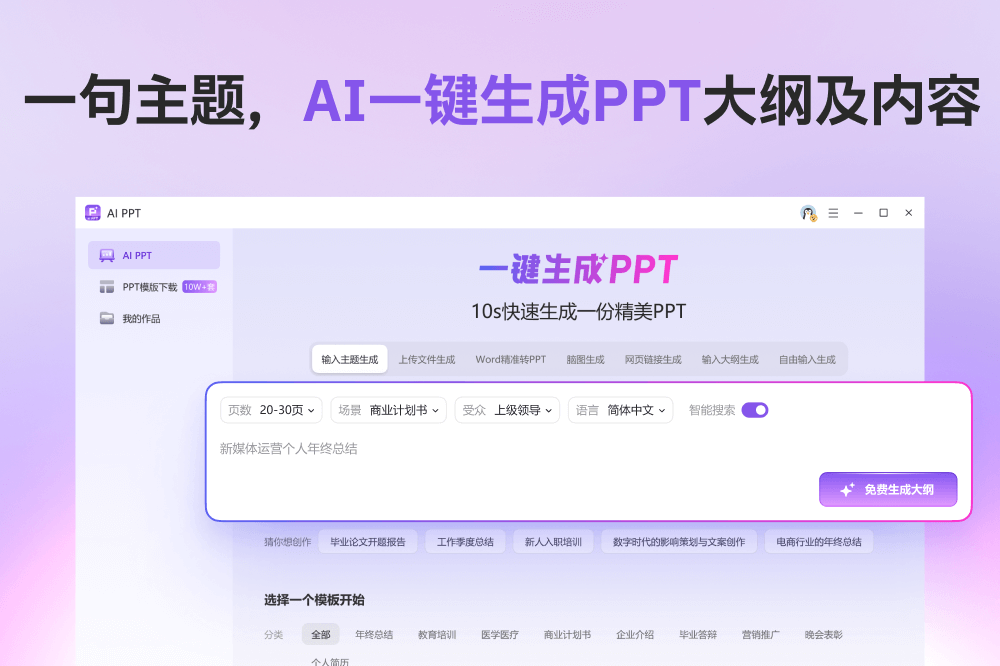This screenshot has width=1000, height=666.
Task: Expand the 受众 上级领导 dropdown
Action: tap(510, 410)
